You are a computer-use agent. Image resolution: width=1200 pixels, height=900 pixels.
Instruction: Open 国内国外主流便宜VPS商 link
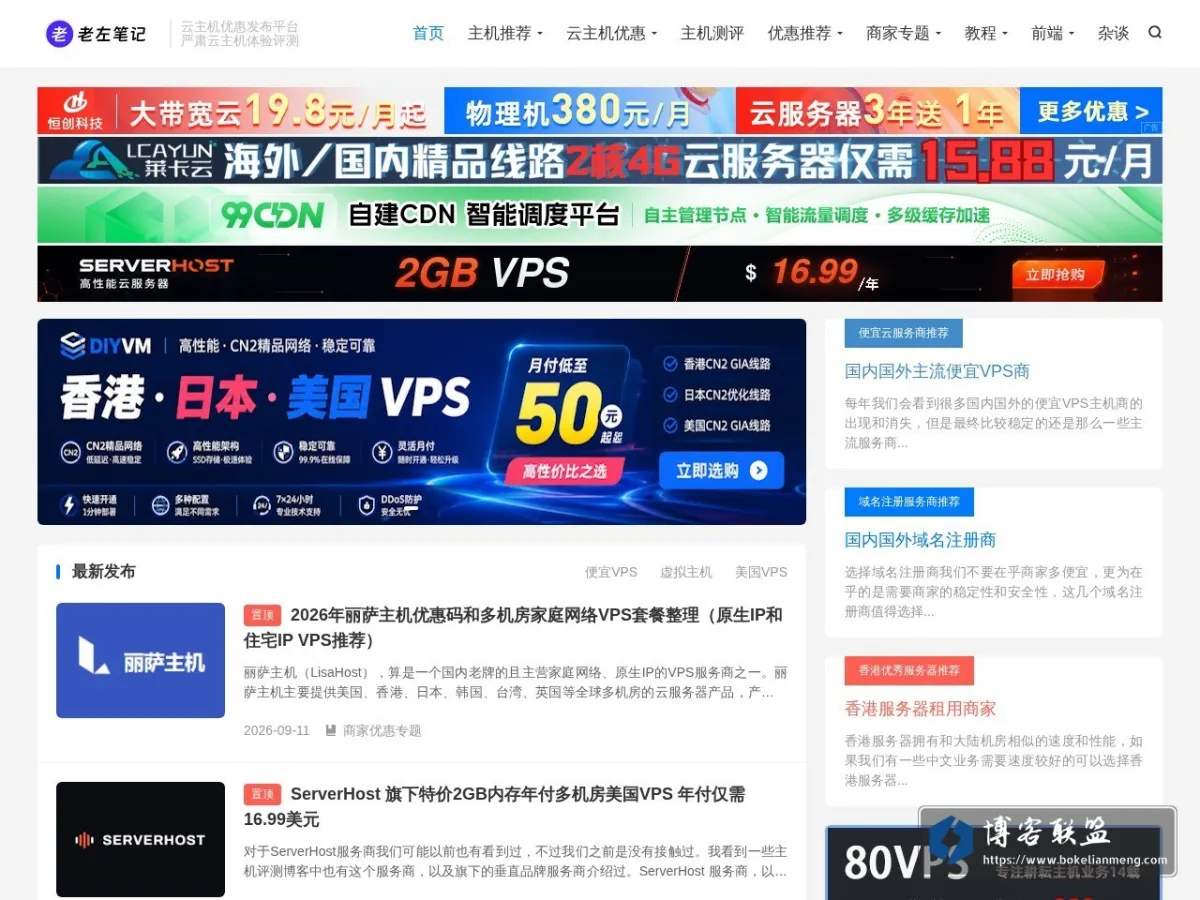click(937, 371)
